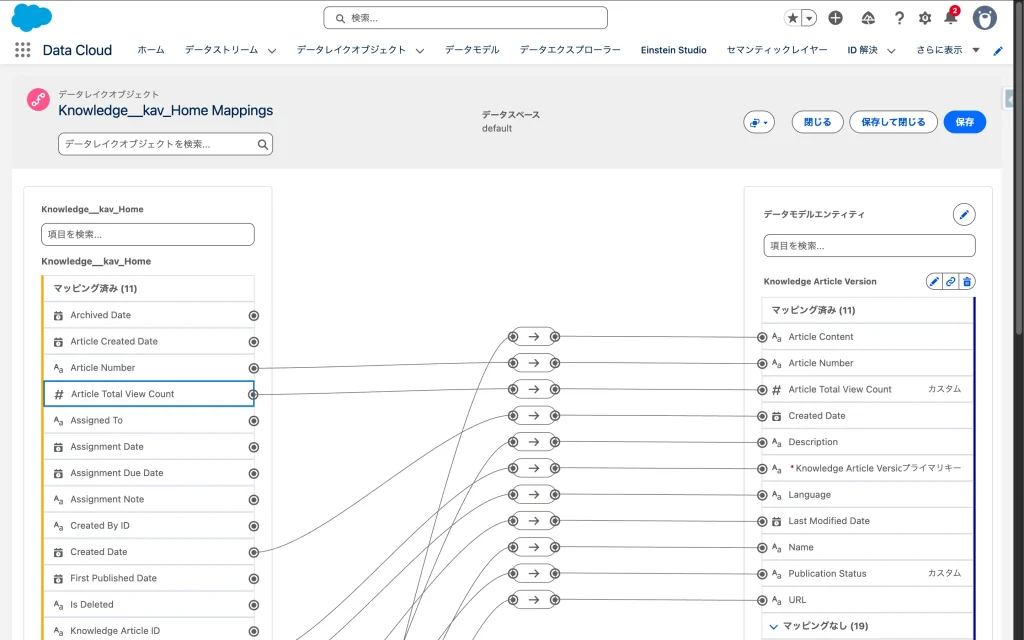Image resolution: width=1024 pixels, height=640 pixels.
Task: Switch to the データモデル tab
Action: 472,50
